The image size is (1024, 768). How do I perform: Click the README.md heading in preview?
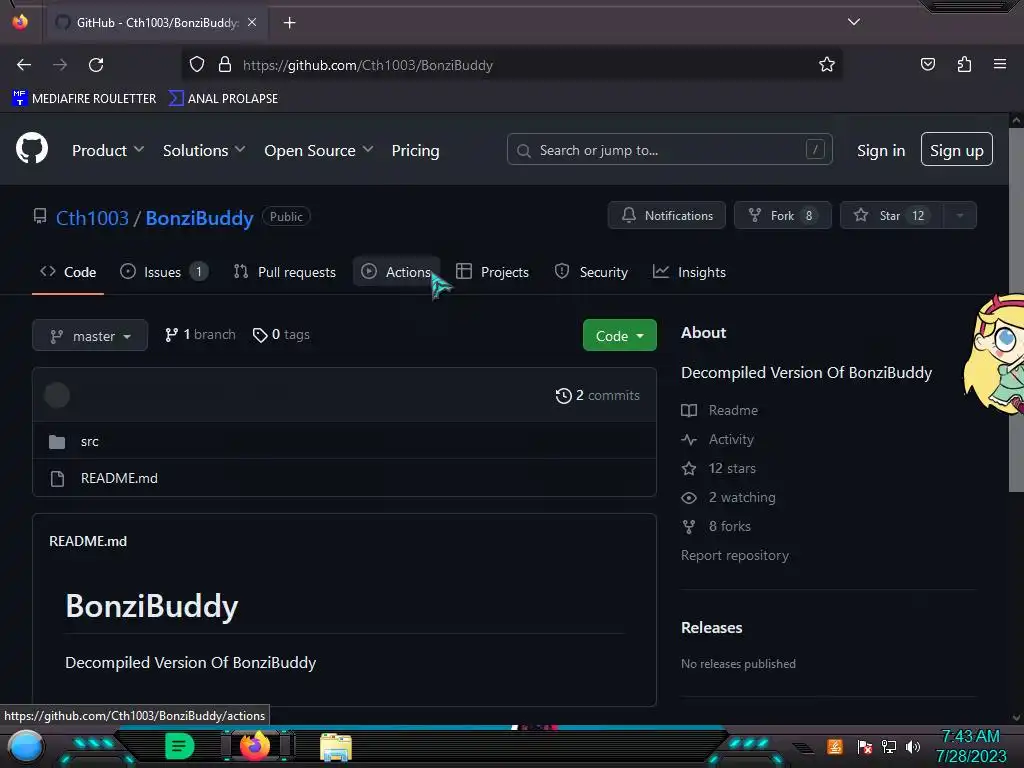[88, 541]
